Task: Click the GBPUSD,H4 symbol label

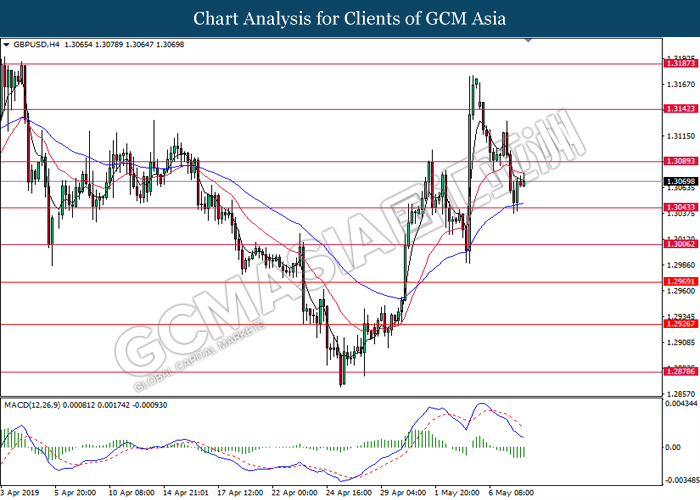Action: tap(36, 45)
